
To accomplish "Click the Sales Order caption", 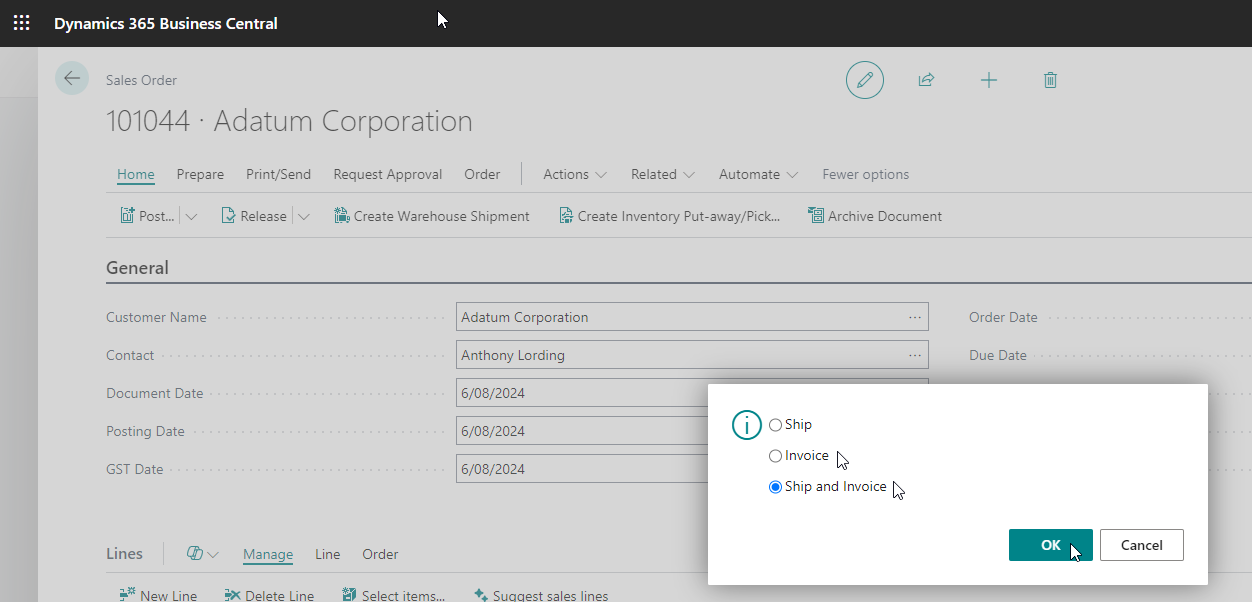I will point(141,80).
